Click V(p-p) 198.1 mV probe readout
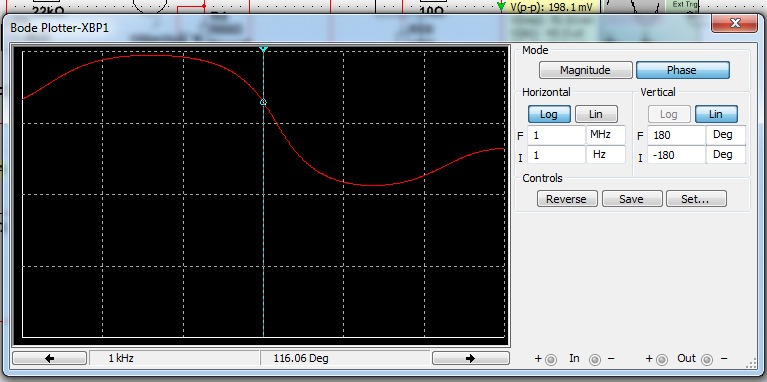This screenshot has height=382, width=767. point(551,7)
